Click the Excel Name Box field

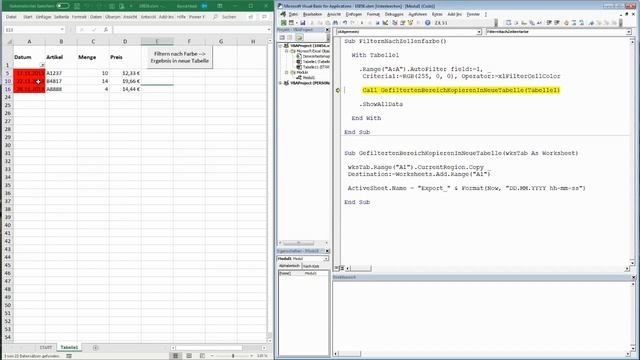pyautogui.click(x=32, y=30)
